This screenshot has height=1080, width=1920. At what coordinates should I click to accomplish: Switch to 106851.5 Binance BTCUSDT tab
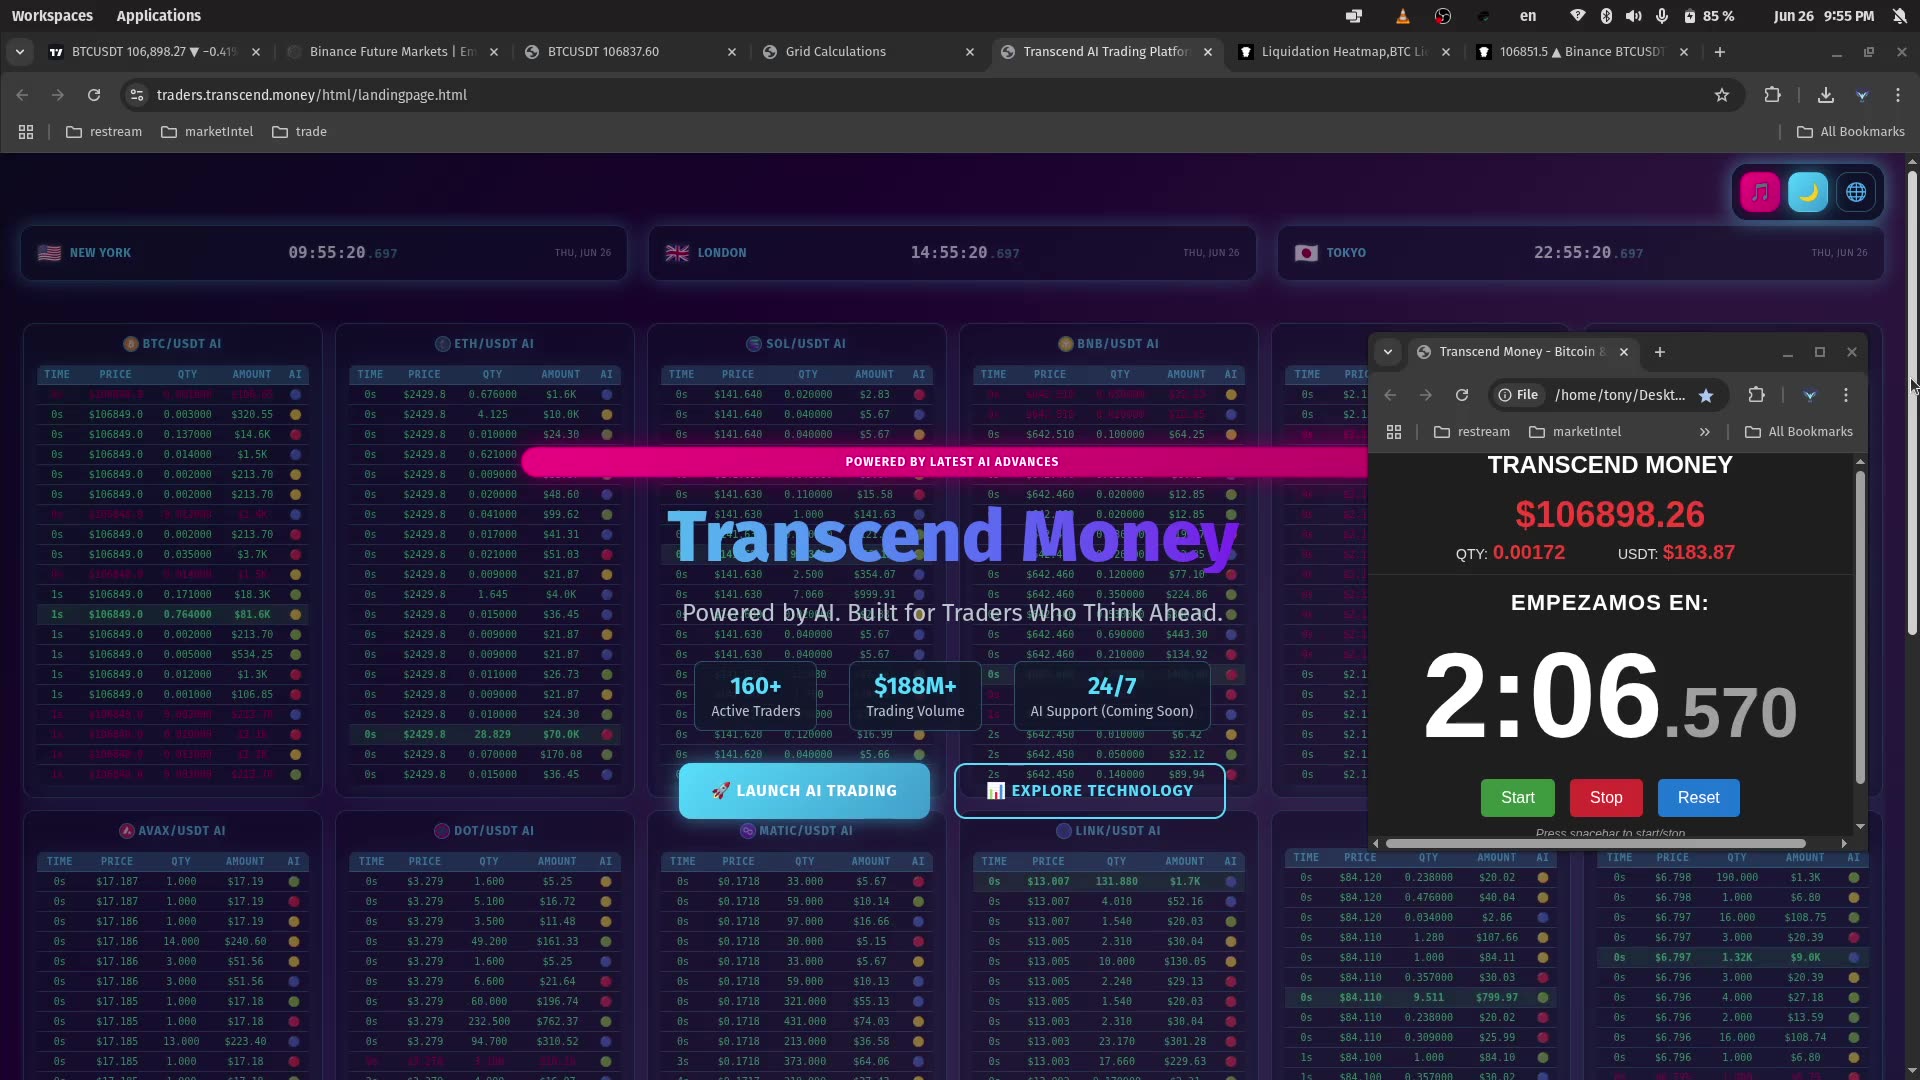(1582, 52)
